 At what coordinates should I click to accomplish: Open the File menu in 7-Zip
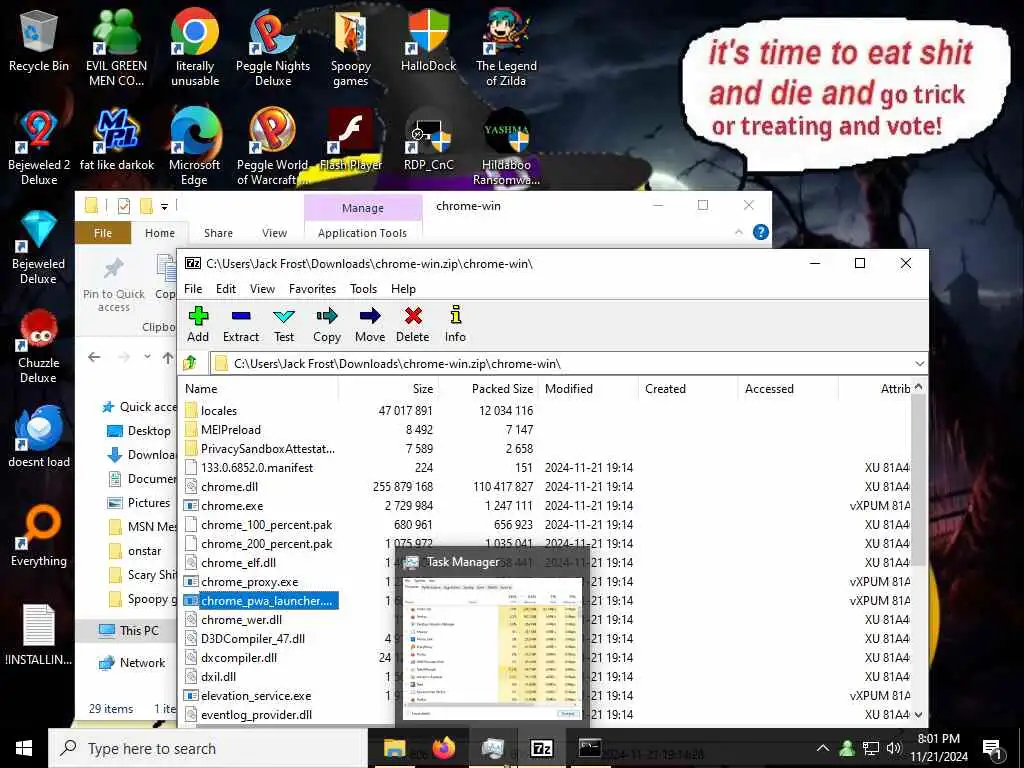193,289
